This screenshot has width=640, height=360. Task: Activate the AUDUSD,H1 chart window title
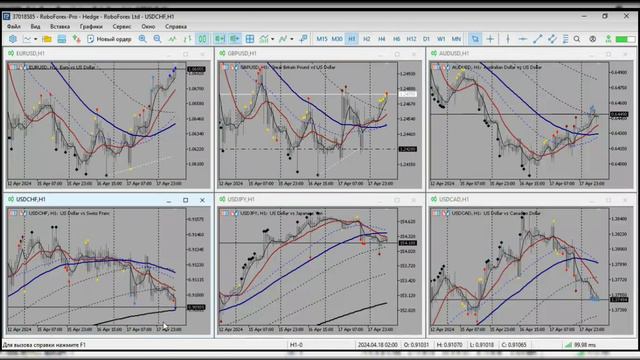coord(454,53)
